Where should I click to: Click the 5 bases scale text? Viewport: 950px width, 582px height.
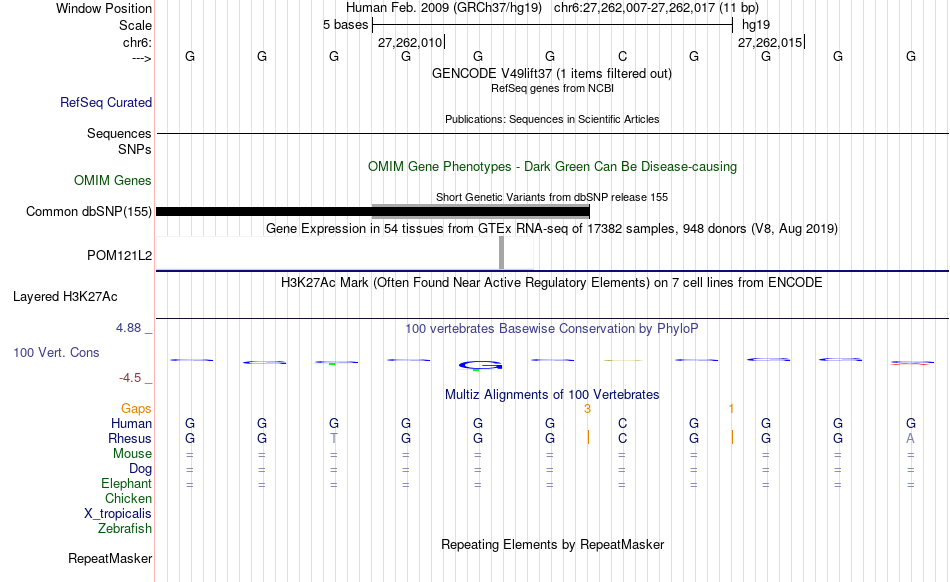click(x=345, y=25)
